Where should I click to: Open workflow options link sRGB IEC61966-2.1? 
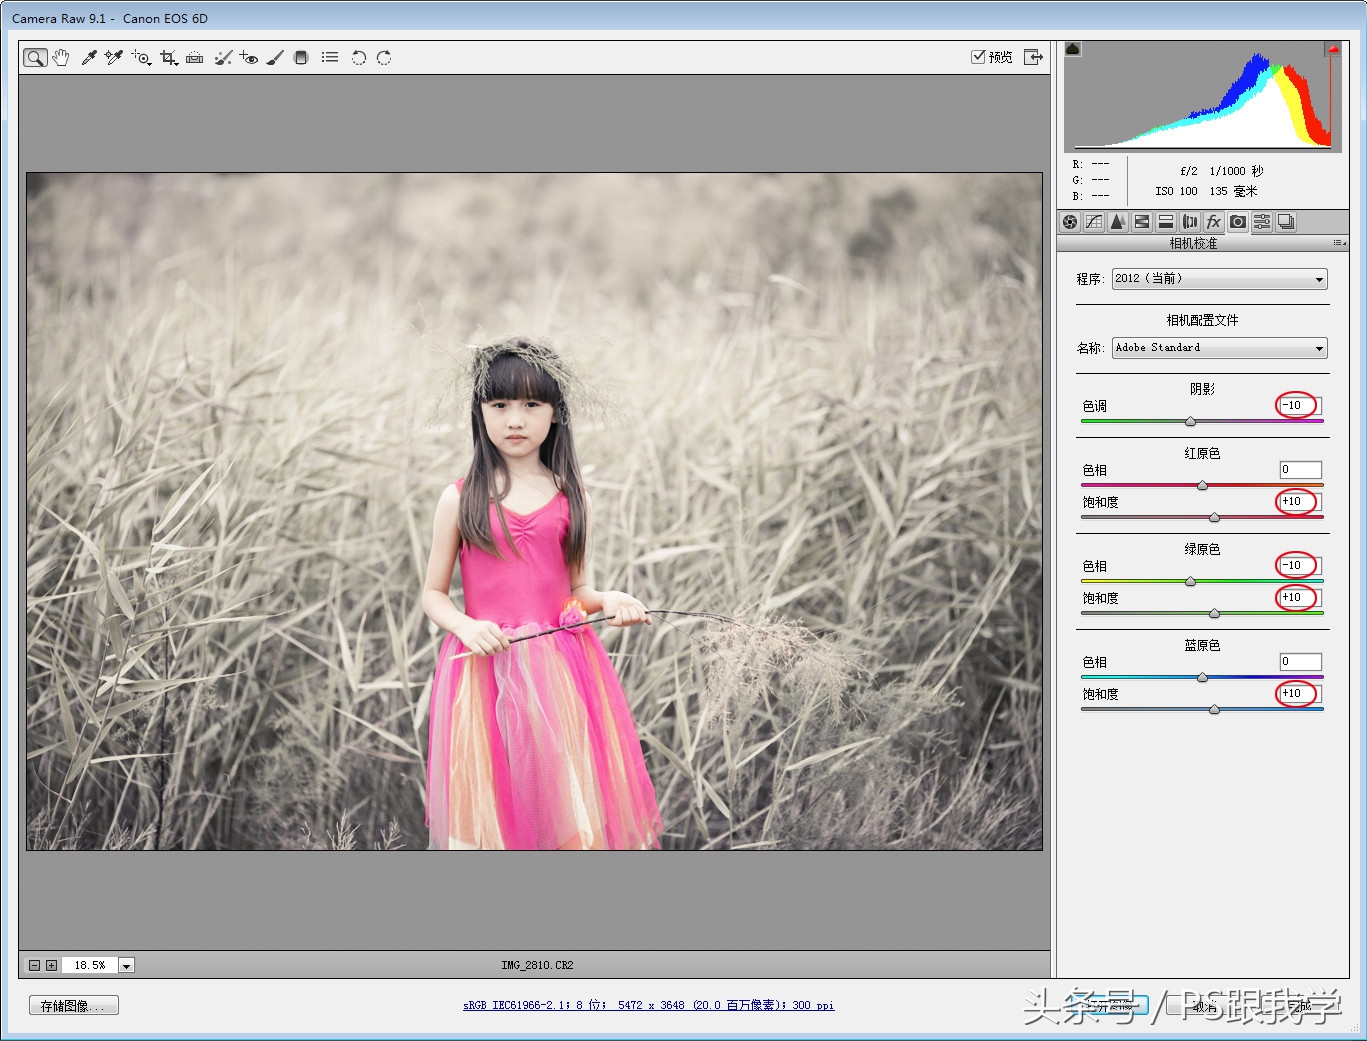click(x=648, y=1005)
